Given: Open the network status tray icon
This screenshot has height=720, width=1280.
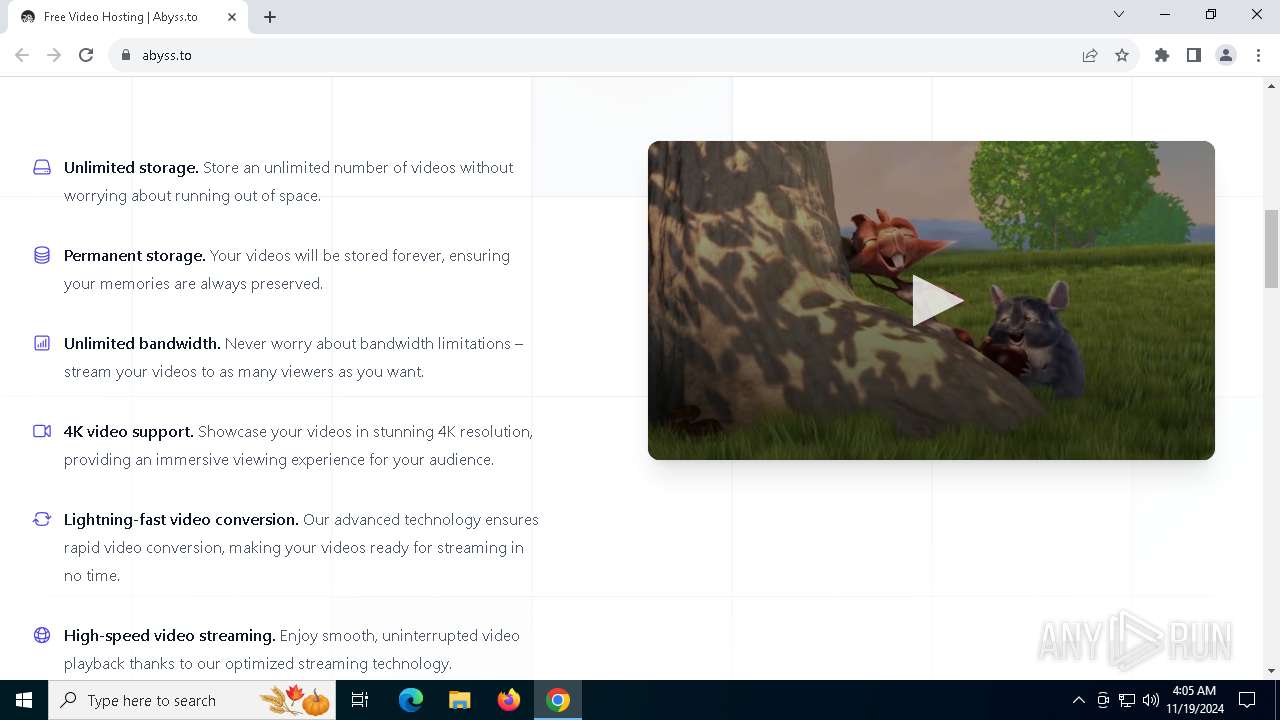Looking at the screenshot, I should pos(1127,700).
